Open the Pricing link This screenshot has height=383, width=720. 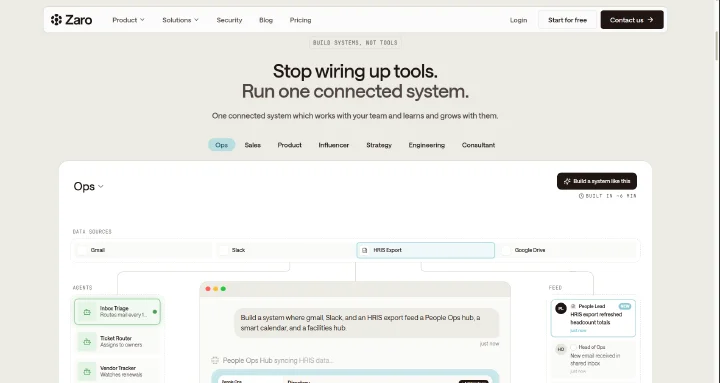click(x=300, y=20)
